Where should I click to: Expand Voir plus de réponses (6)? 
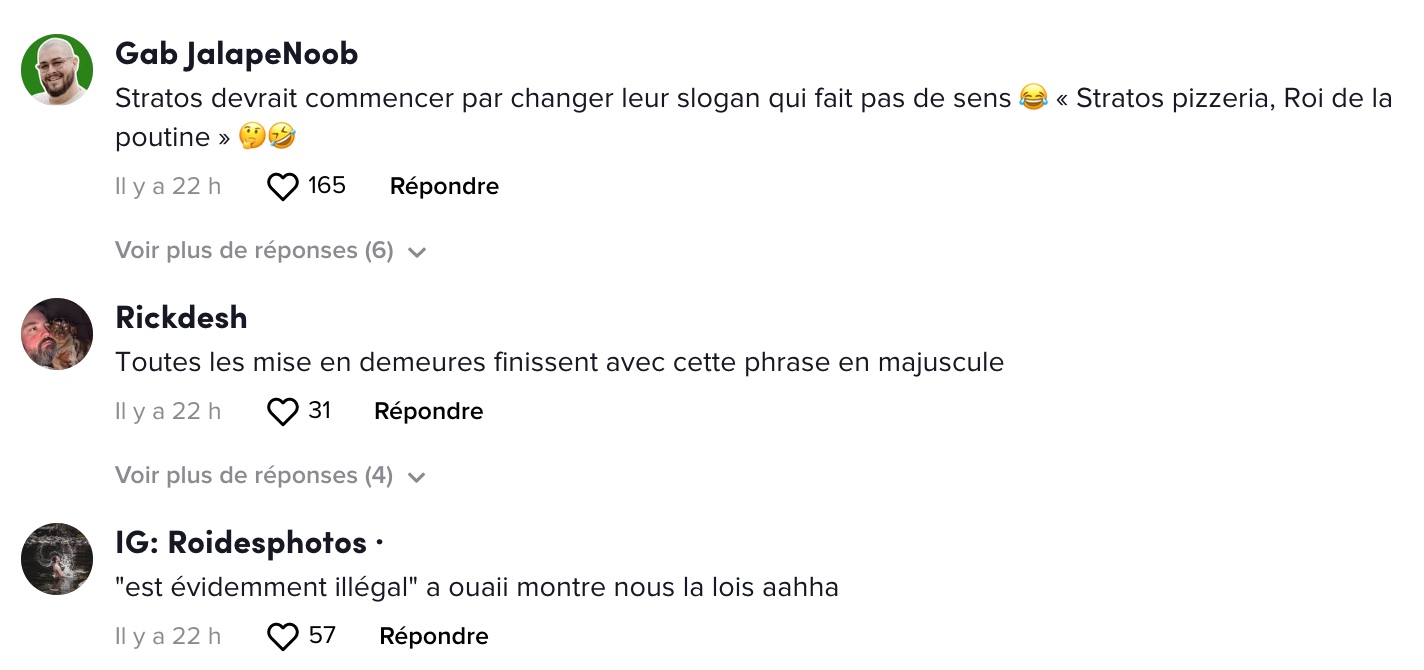click(x=271, y=251)
